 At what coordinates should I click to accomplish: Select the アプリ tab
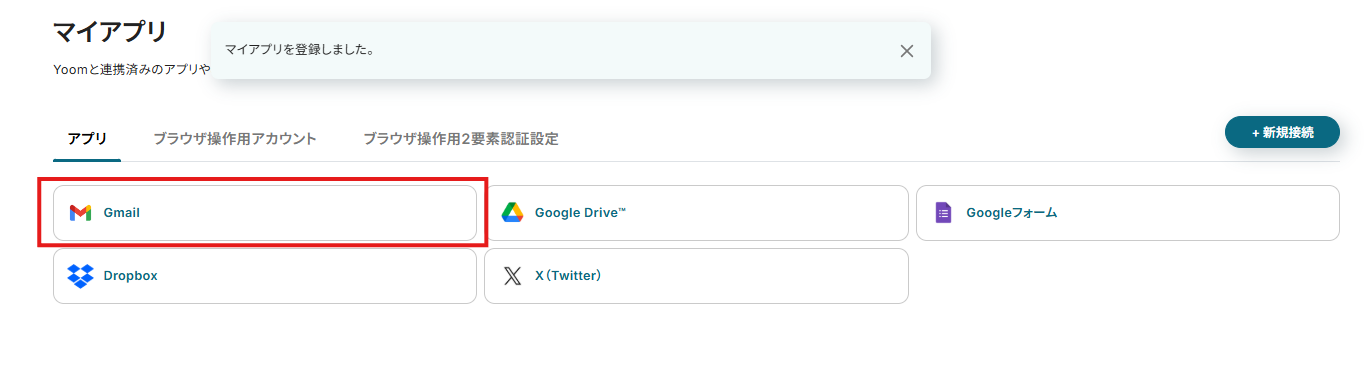pyautogui.click(x=87, y=139)
